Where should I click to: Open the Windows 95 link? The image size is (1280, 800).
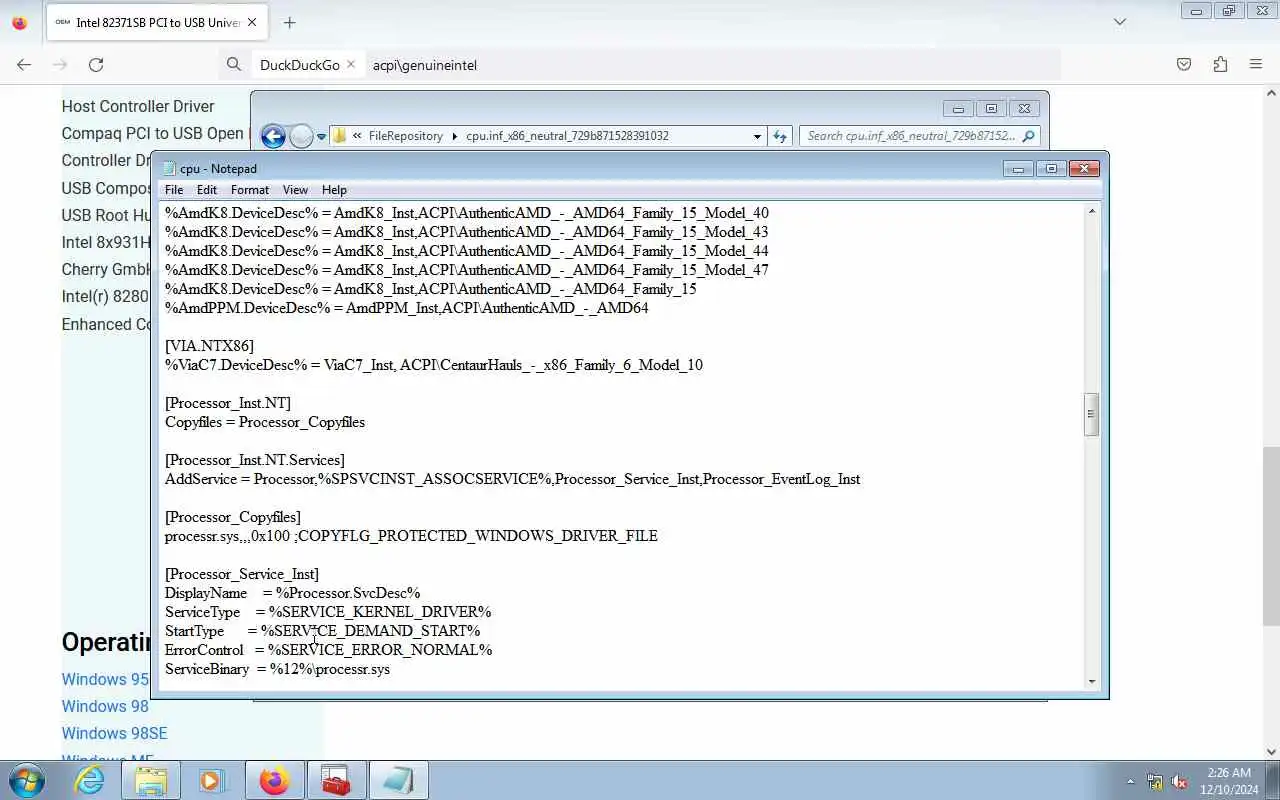tap(105, 679)
